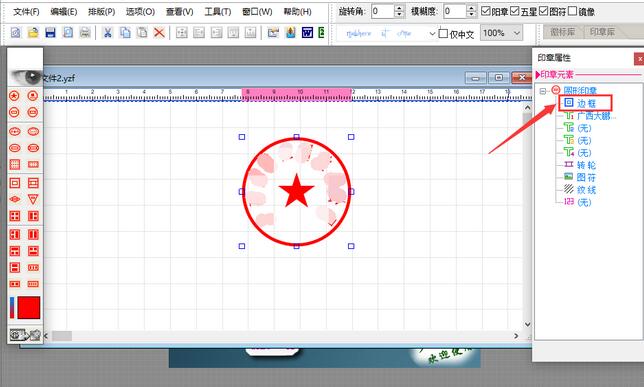Click the paste clipboard icon
Viewport: 644px width, 387px height.
tap(142, 32)
